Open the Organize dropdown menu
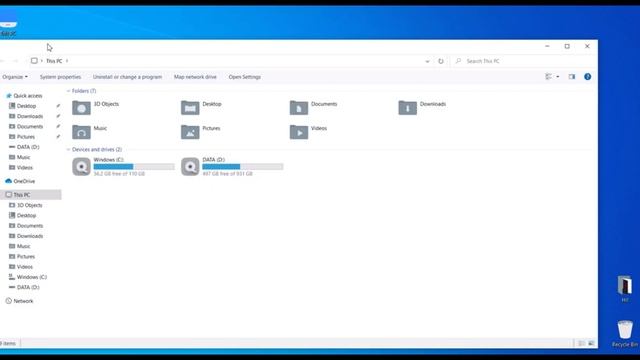The width and height of the screenshot is (640, 360). click(x=15, y=77)
